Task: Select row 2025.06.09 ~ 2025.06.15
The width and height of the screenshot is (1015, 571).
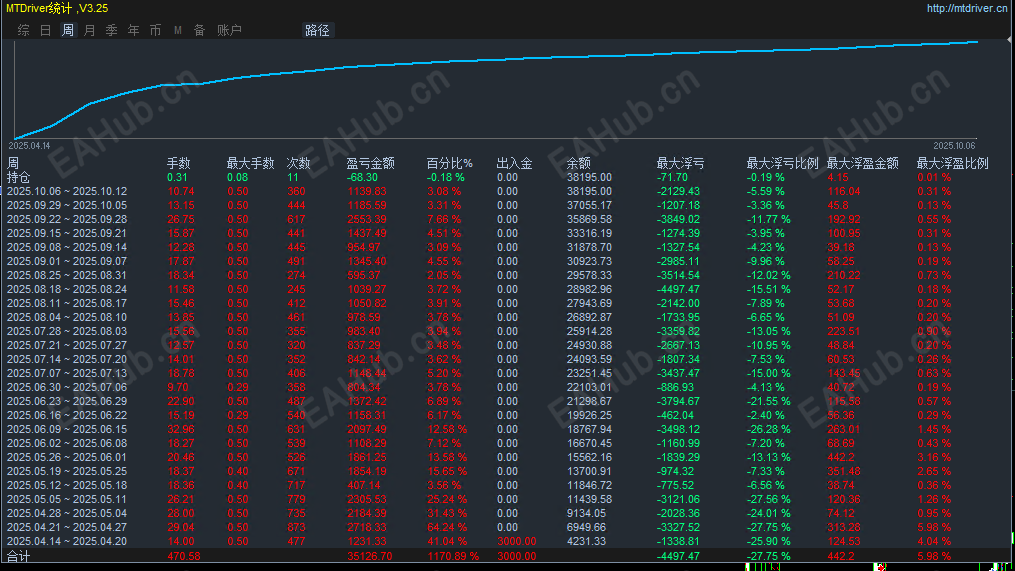Action: coord(67,429)
